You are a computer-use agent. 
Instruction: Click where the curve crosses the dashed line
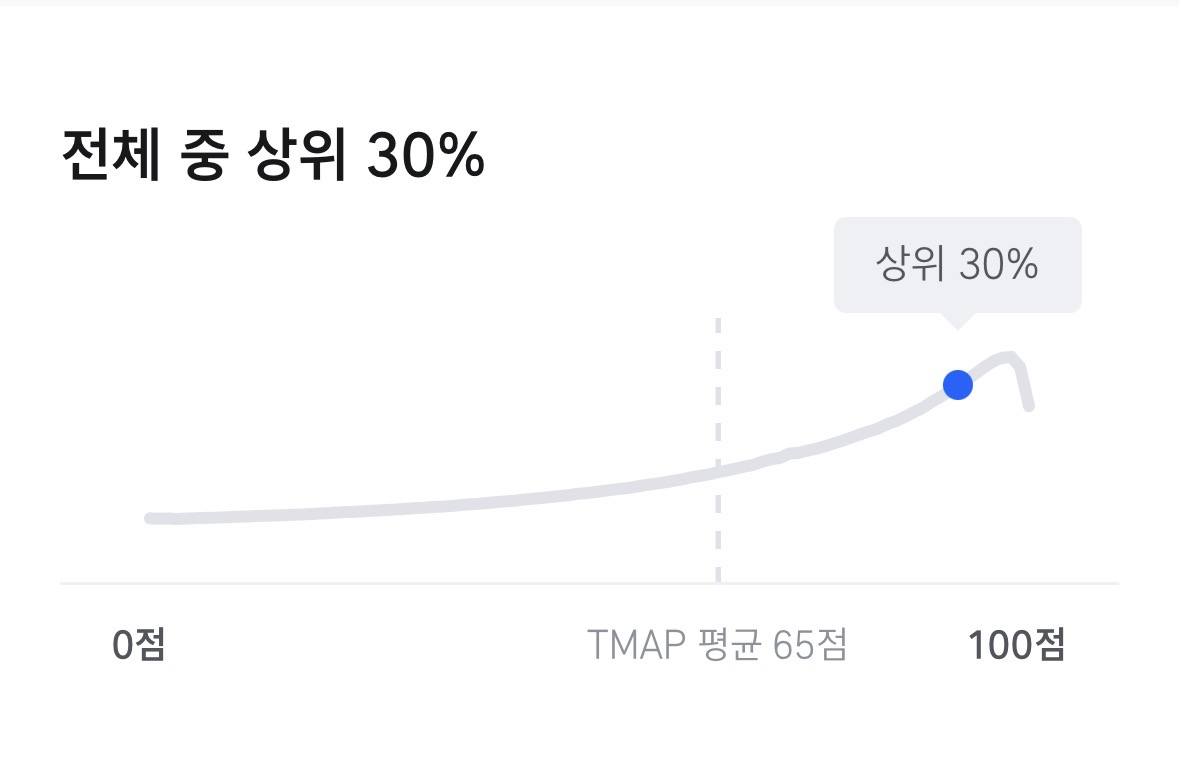[x=718, y=471]
